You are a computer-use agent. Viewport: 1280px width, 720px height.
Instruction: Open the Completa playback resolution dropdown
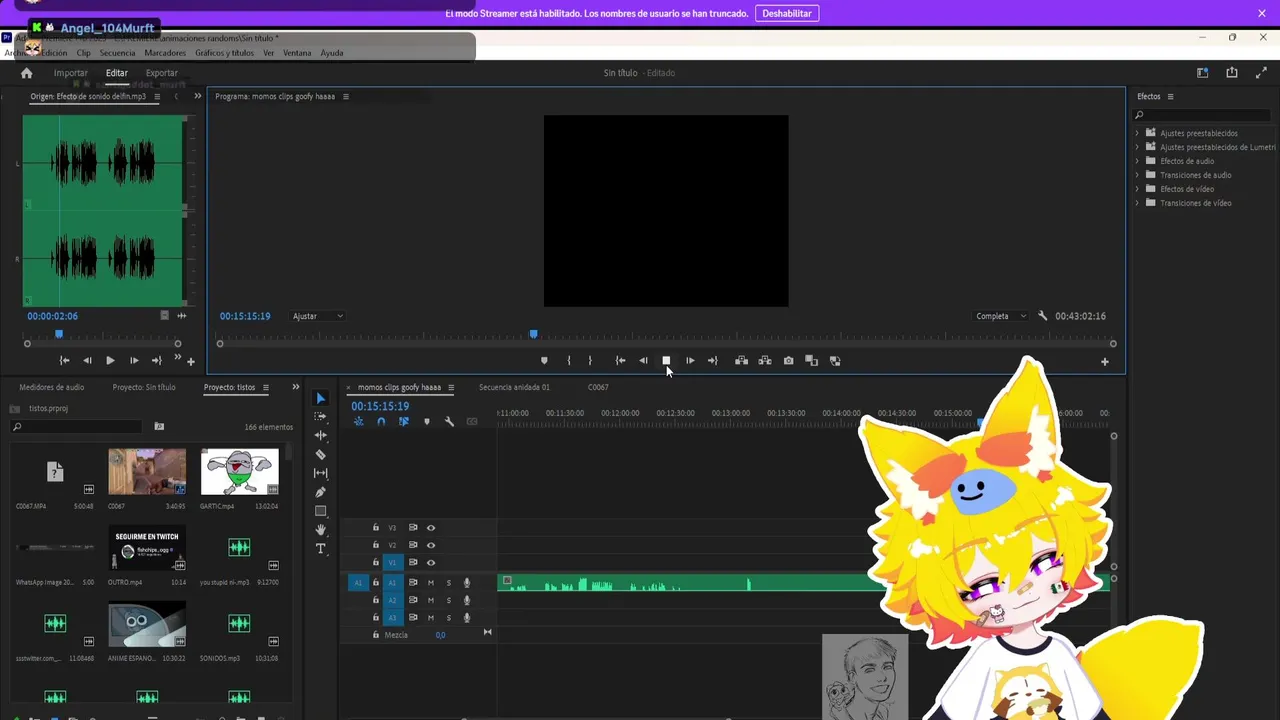(x=1001, y=316)
